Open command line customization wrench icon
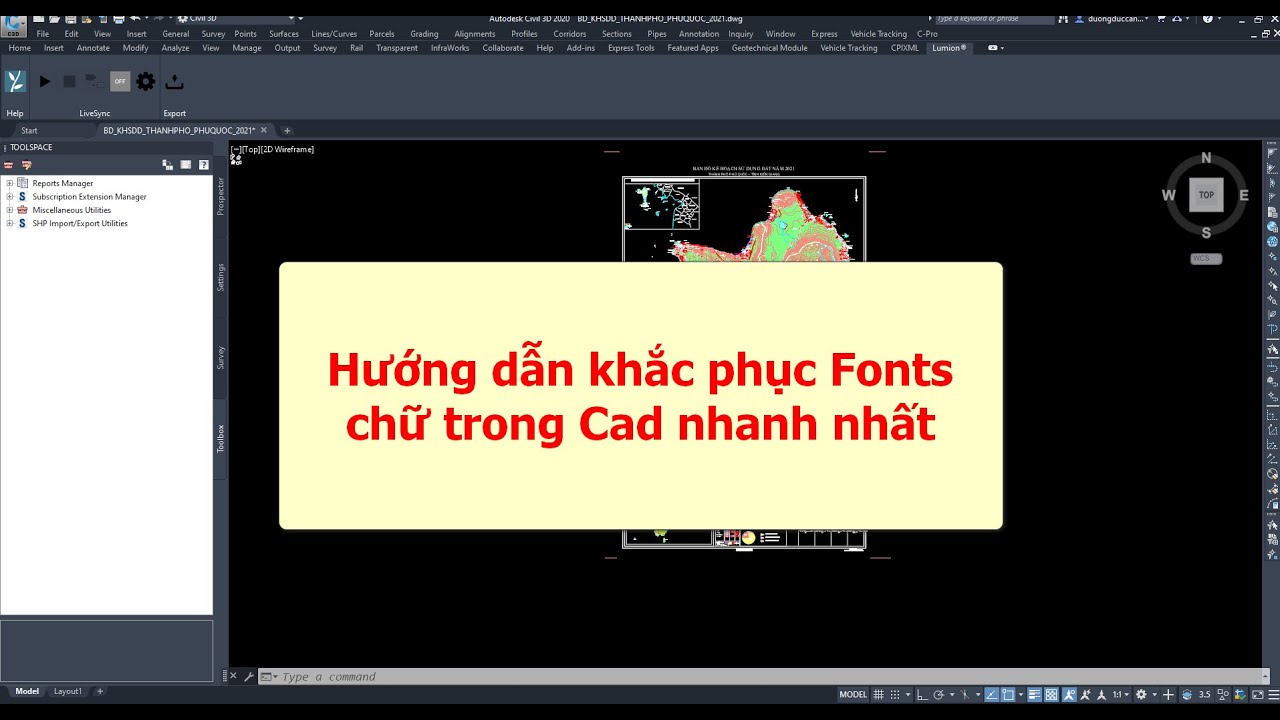 tap(249, 677)
